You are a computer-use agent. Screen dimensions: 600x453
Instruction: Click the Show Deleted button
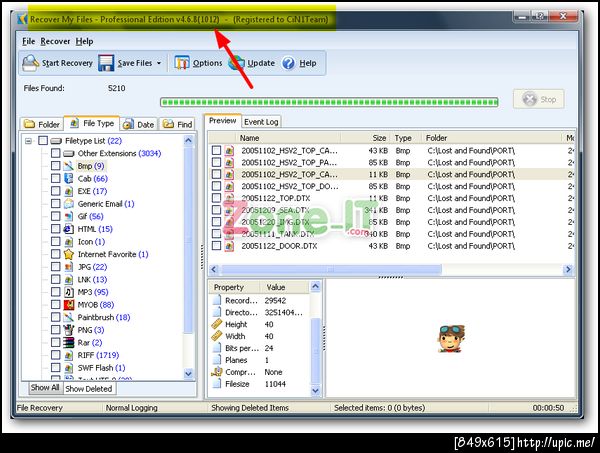pyautogui.click(x=88, y=389)
